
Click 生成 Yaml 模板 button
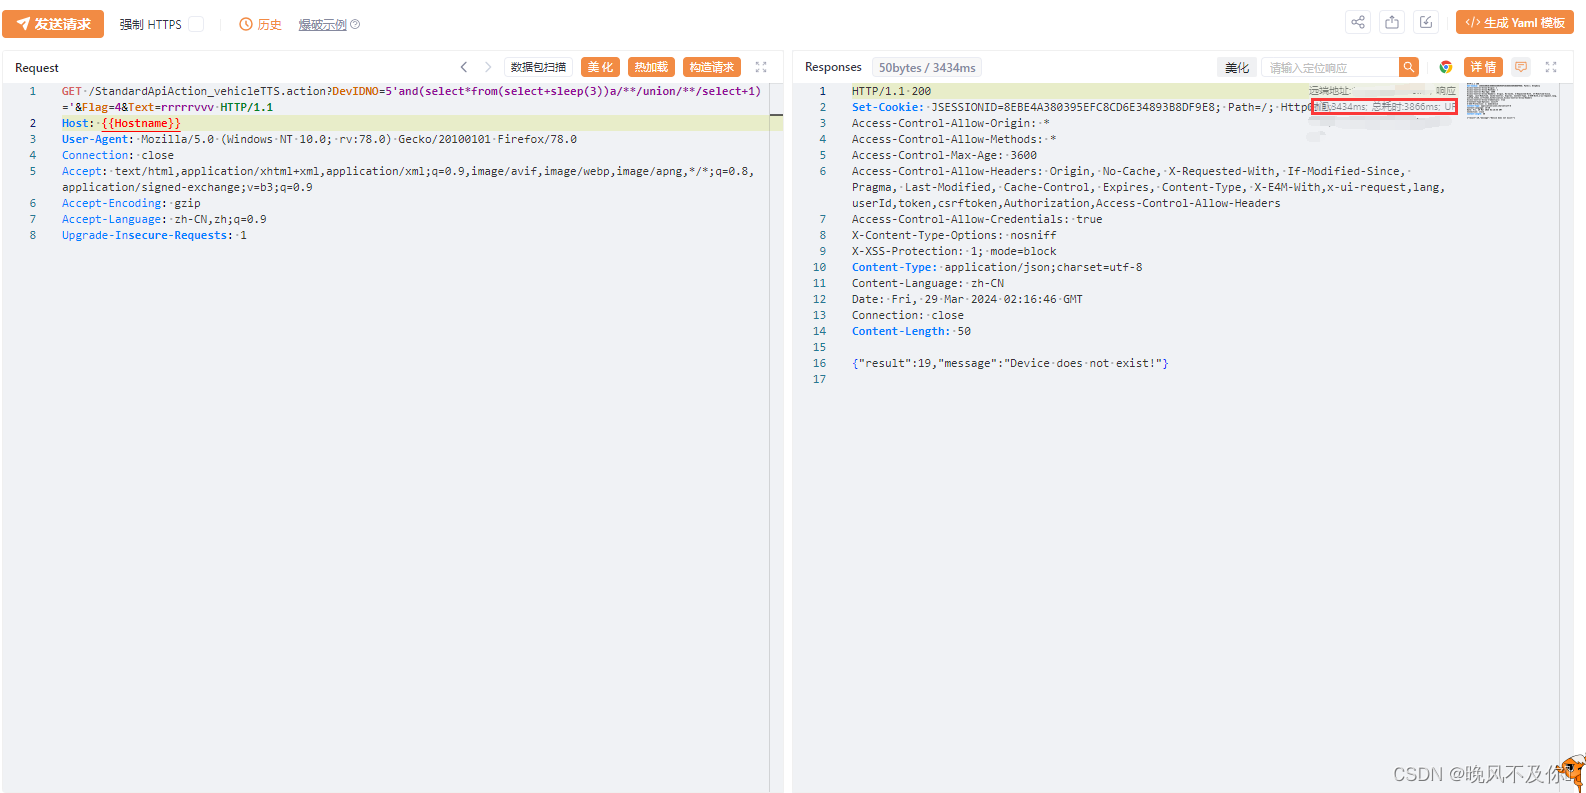pyautogui.click(x=1515, y=22)
